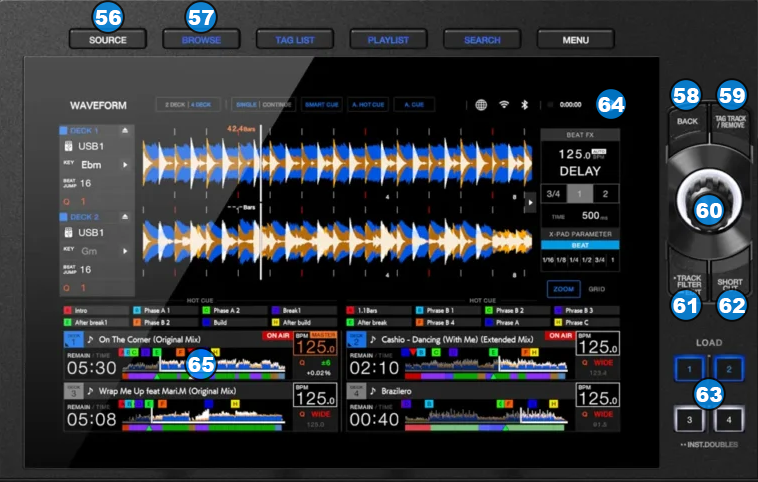Click the rotary selector knob
The height and width of the screenshot is (482, 758).
click(x=708, y=198)
